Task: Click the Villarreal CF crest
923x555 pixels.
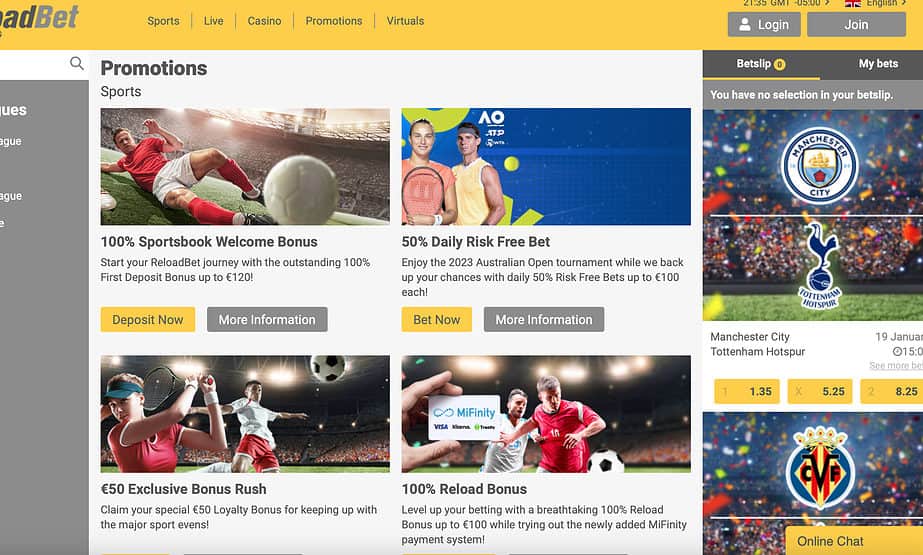Action: [820, 468]
